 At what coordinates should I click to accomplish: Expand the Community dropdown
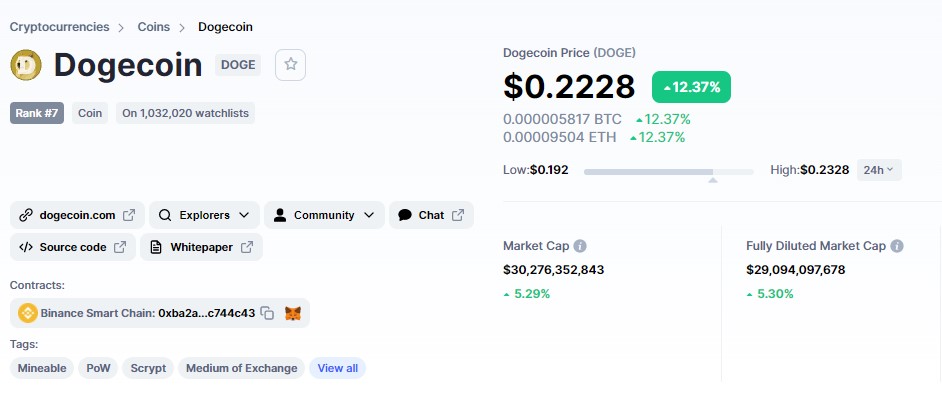click(324, 215)
